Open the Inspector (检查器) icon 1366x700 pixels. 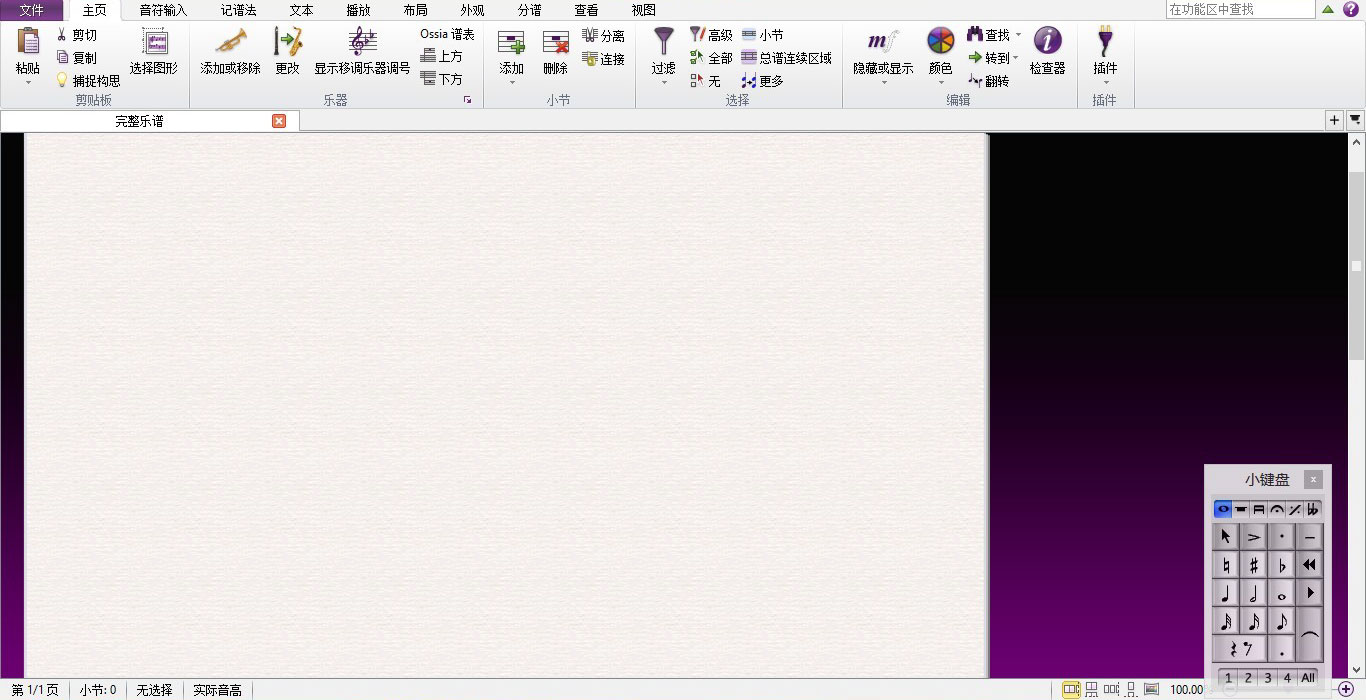click(x=1047, y=41)
